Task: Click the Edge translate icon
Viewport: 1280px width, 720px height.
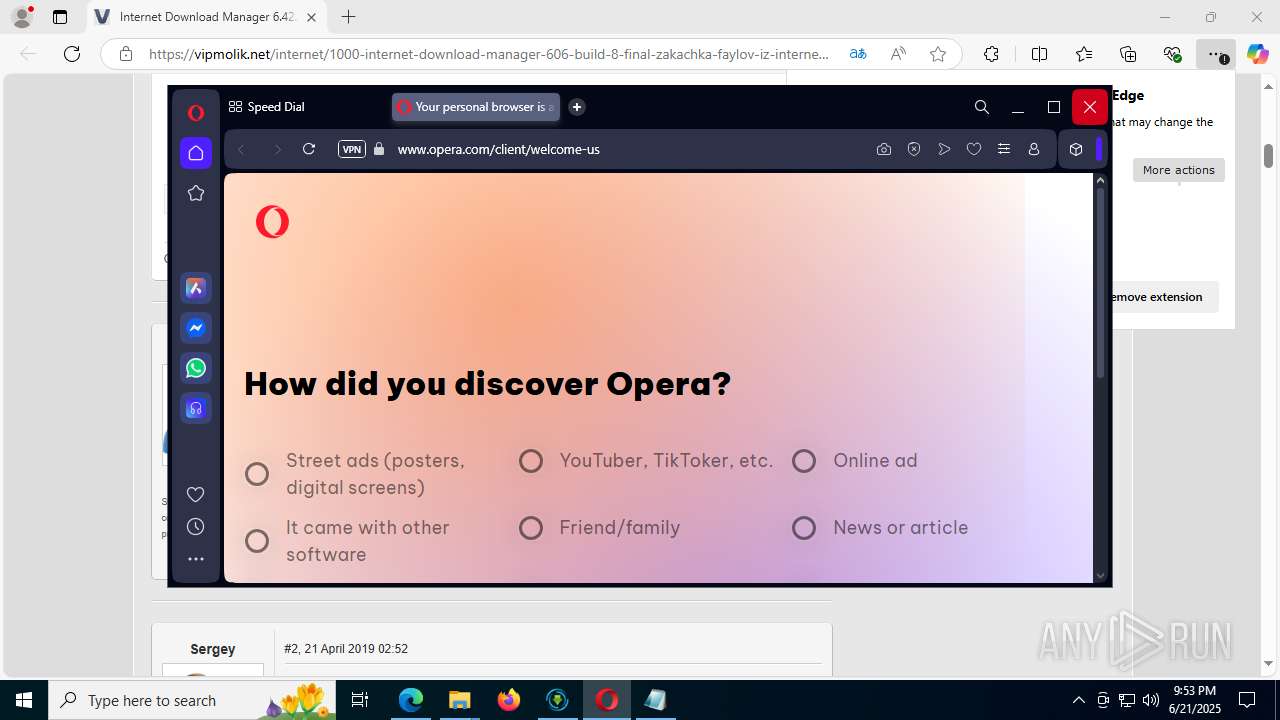Action: (x=858, y=54)
